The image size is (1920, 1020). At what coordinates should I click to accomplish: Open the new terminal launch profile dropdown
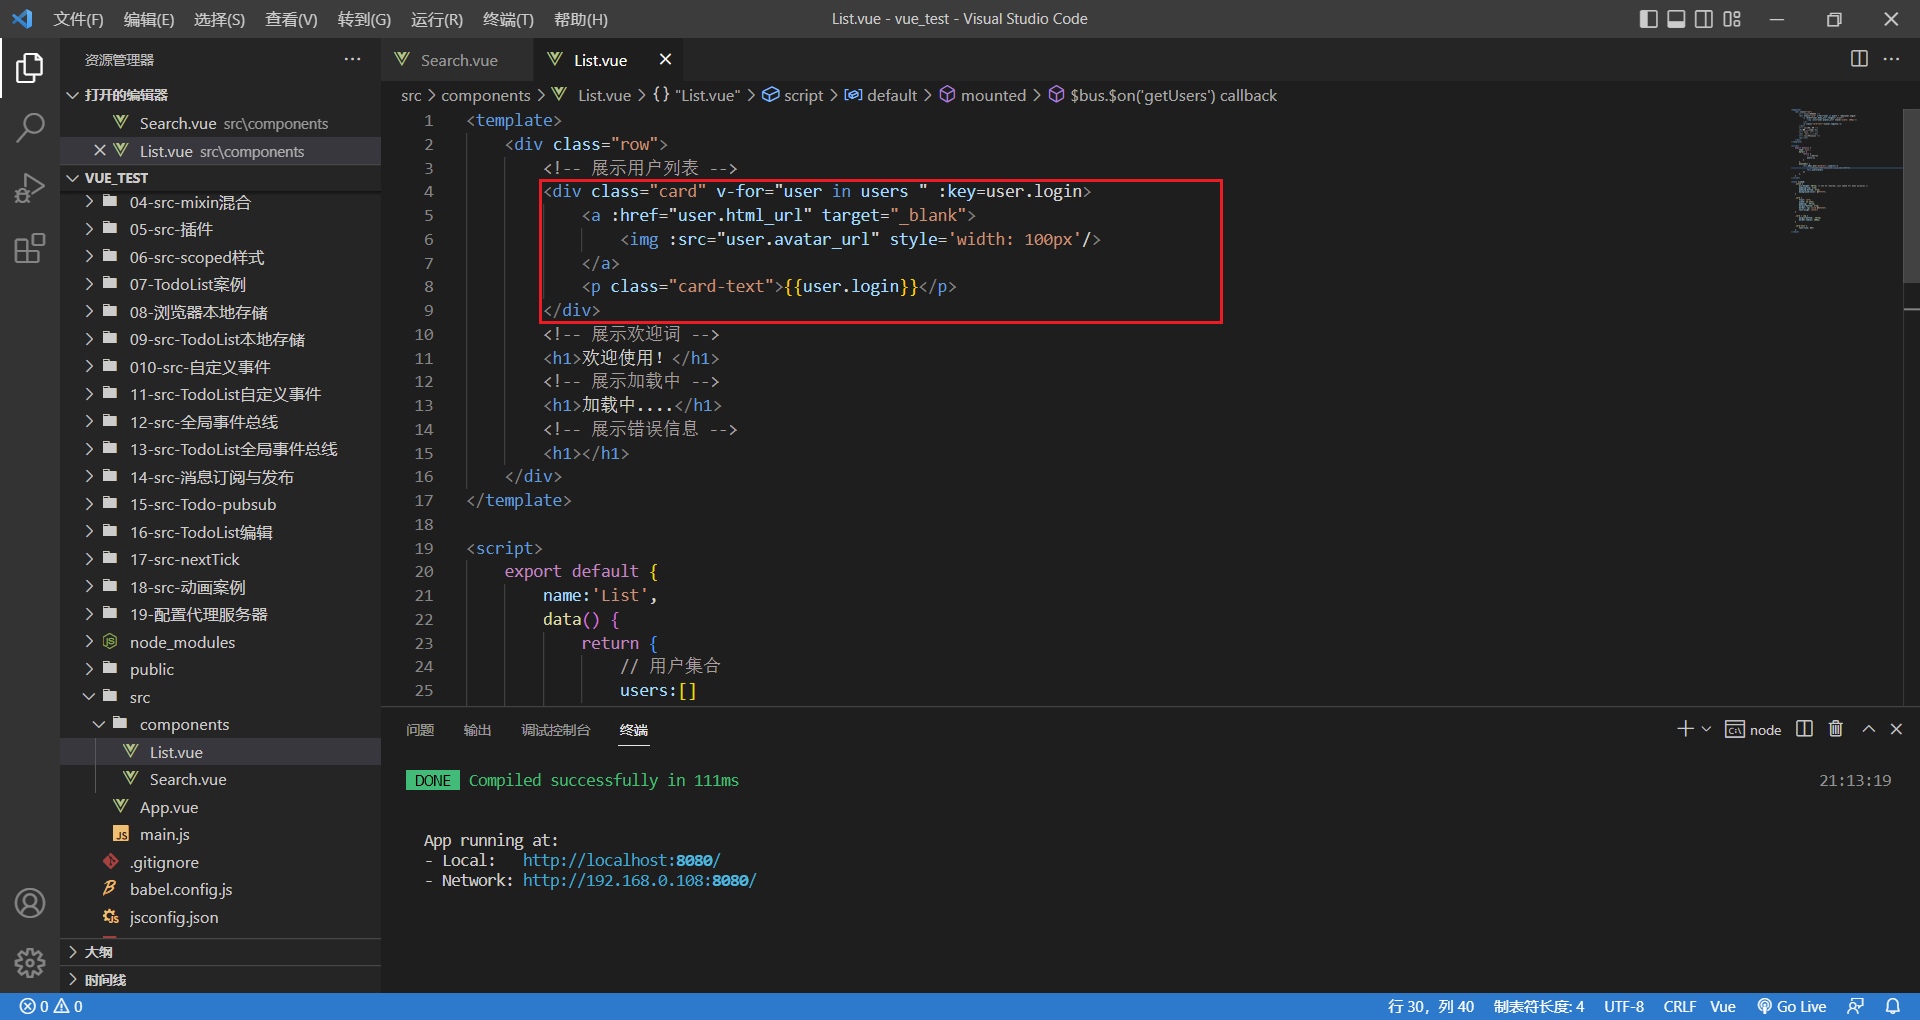pos(1706,729)
